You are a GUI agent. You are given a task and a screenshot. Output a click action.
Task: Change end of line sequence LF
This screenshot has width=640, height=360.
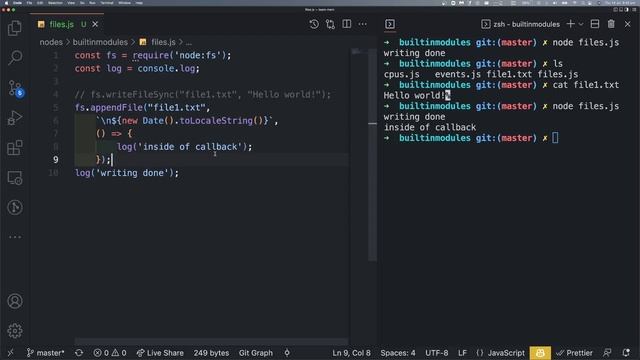coord(462,353)
